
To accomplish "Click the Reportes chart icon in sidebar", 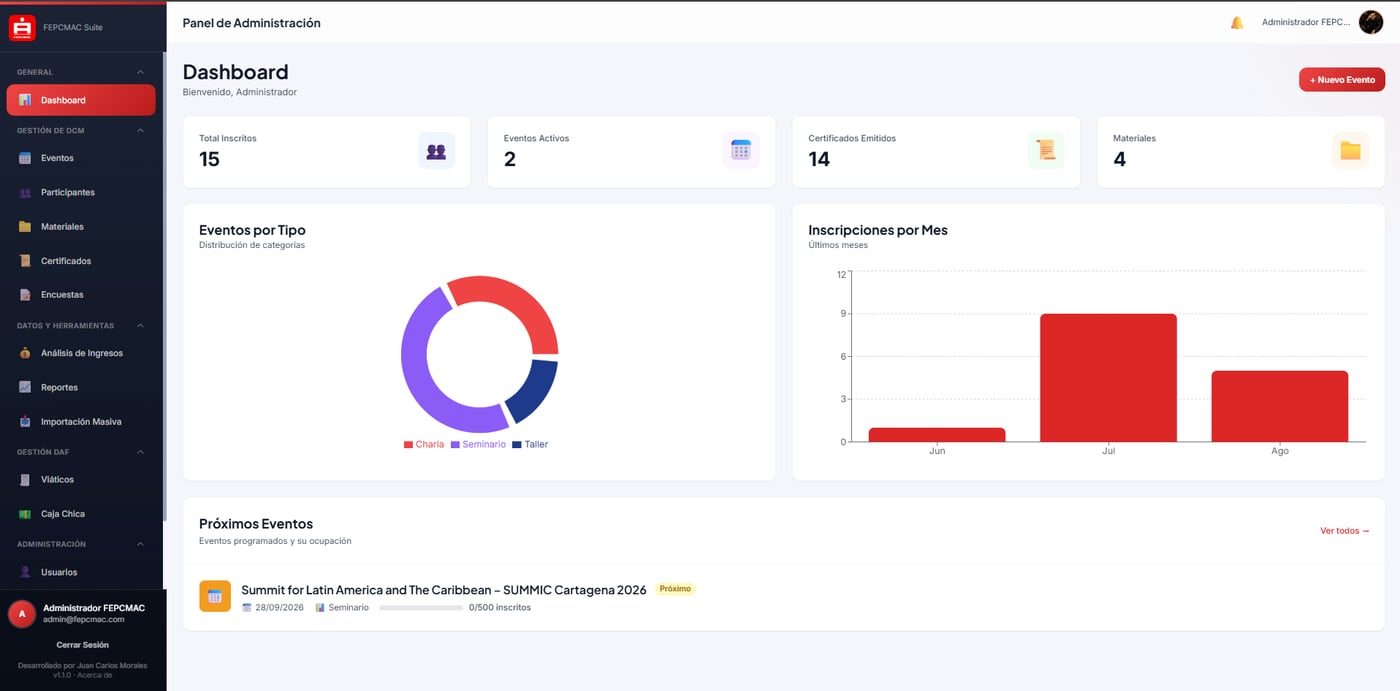I will (25, 387).
